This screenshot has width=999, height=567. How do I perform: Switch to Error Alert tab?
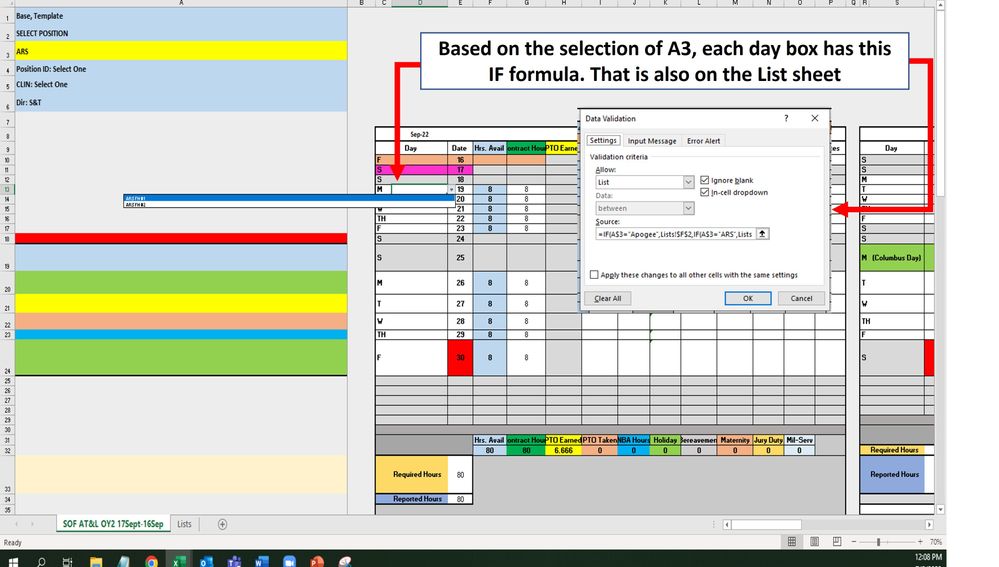point(703,141)
